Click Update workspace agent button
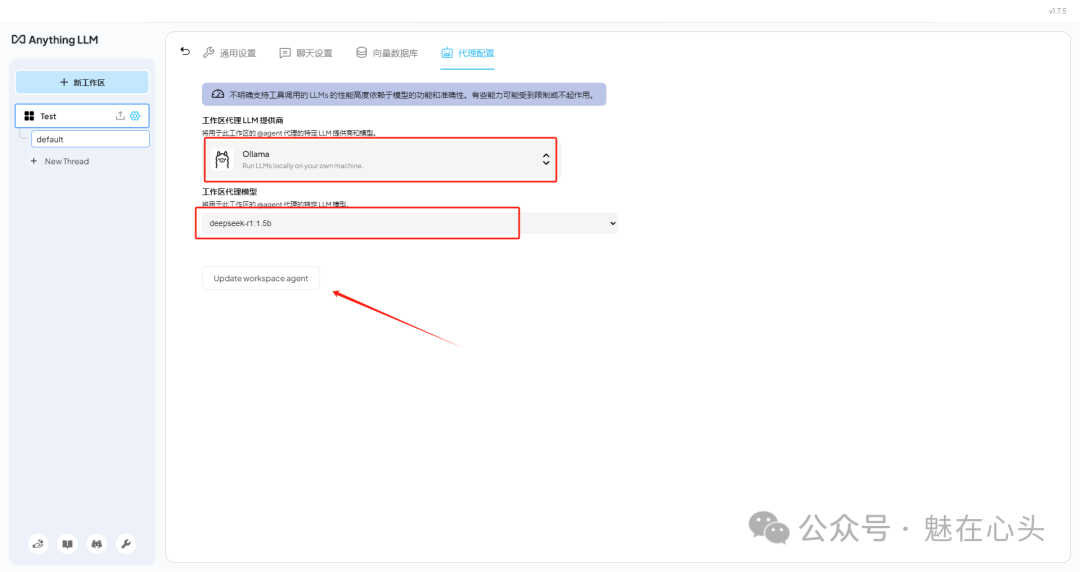 tap(260, 278)
